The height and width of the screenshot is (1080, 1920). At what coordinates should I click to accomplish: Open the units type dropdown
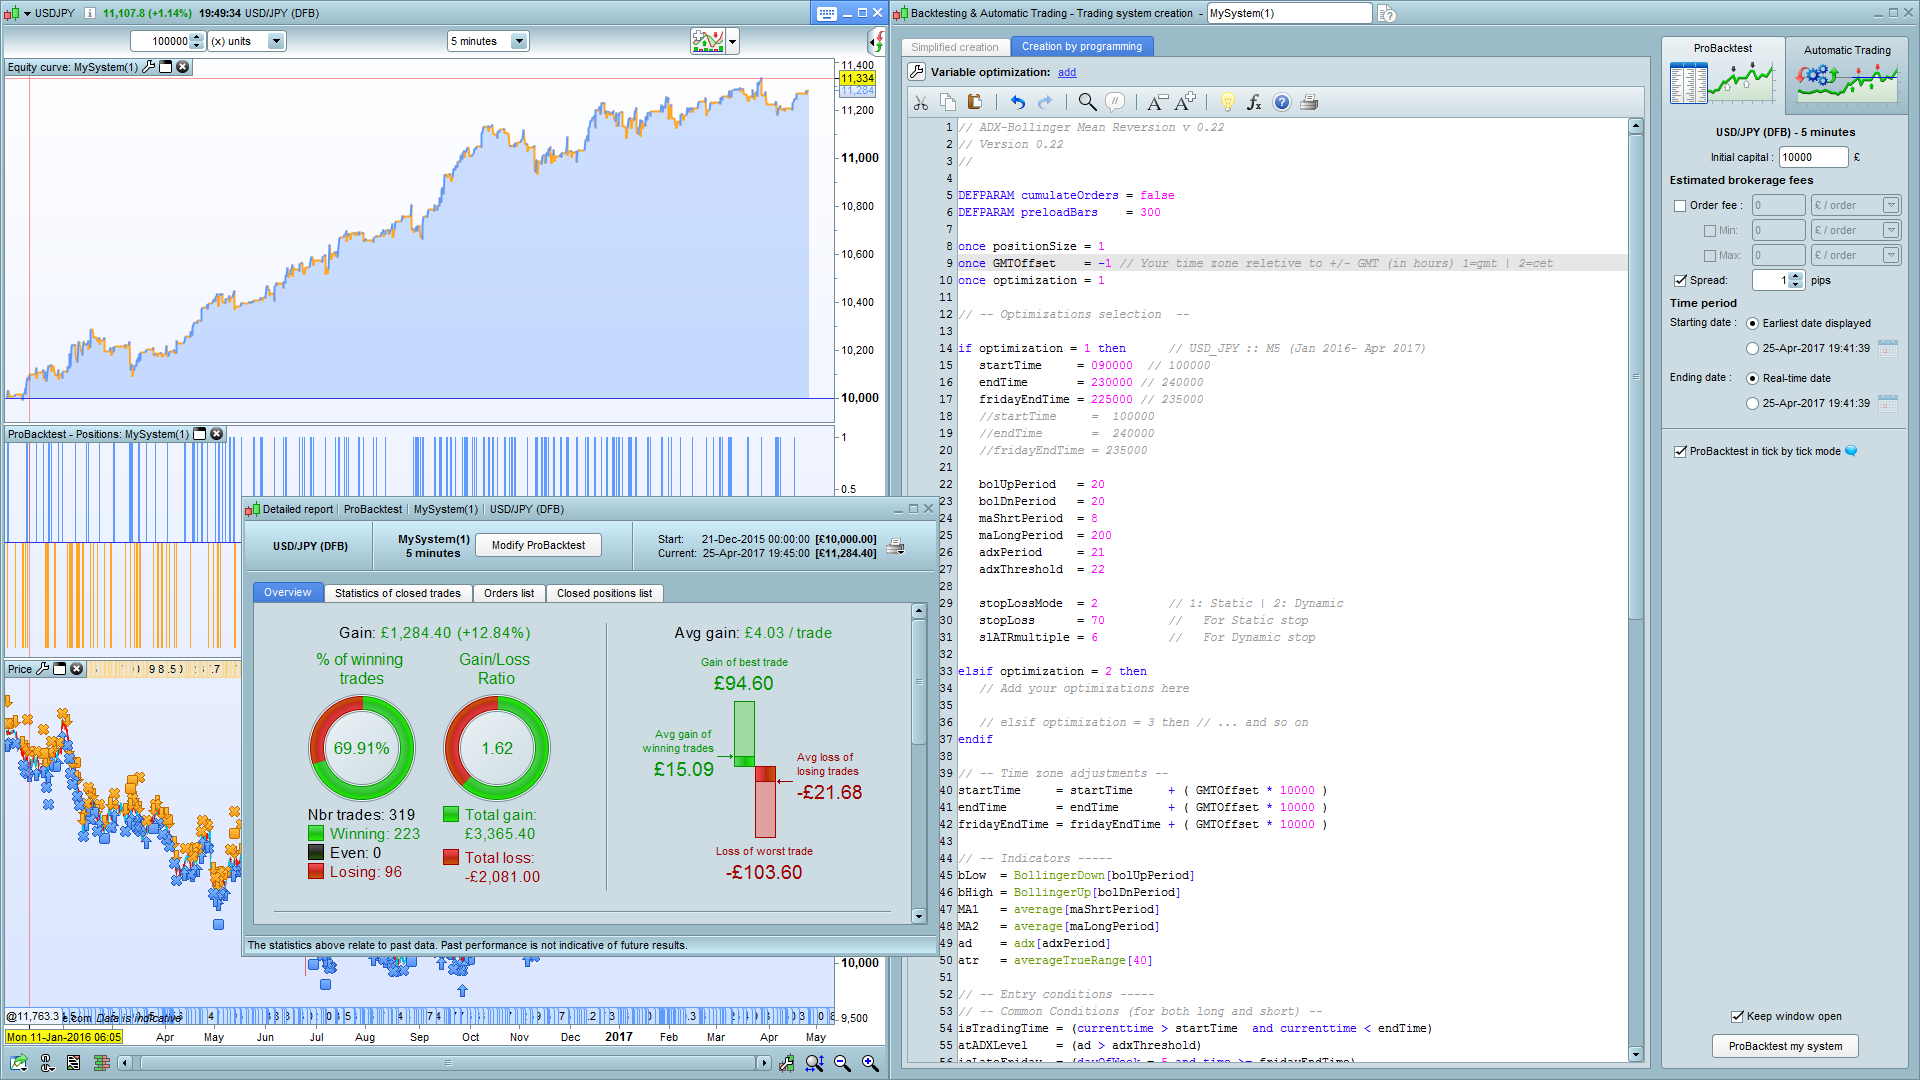pos(276,41)
